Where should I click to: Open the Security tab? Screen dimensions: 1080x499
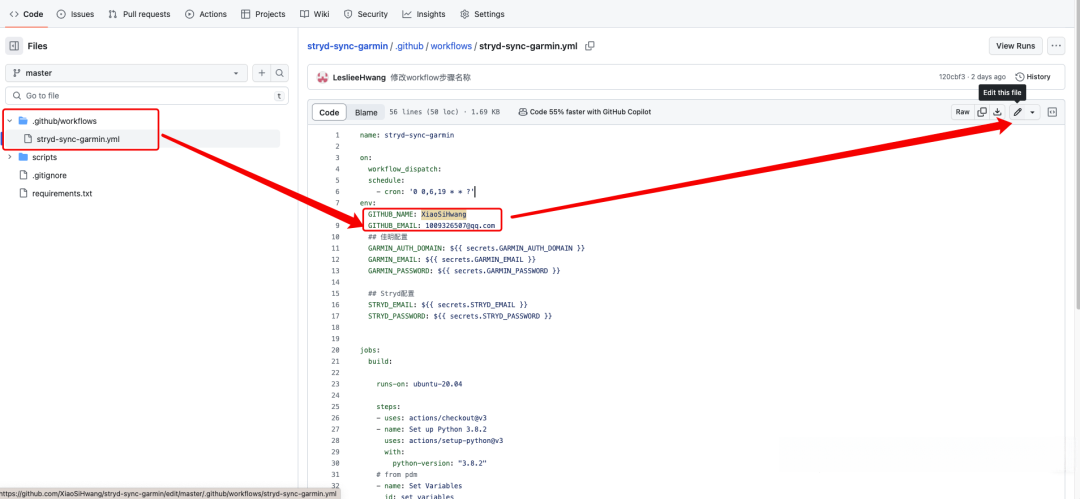point(366,14)
